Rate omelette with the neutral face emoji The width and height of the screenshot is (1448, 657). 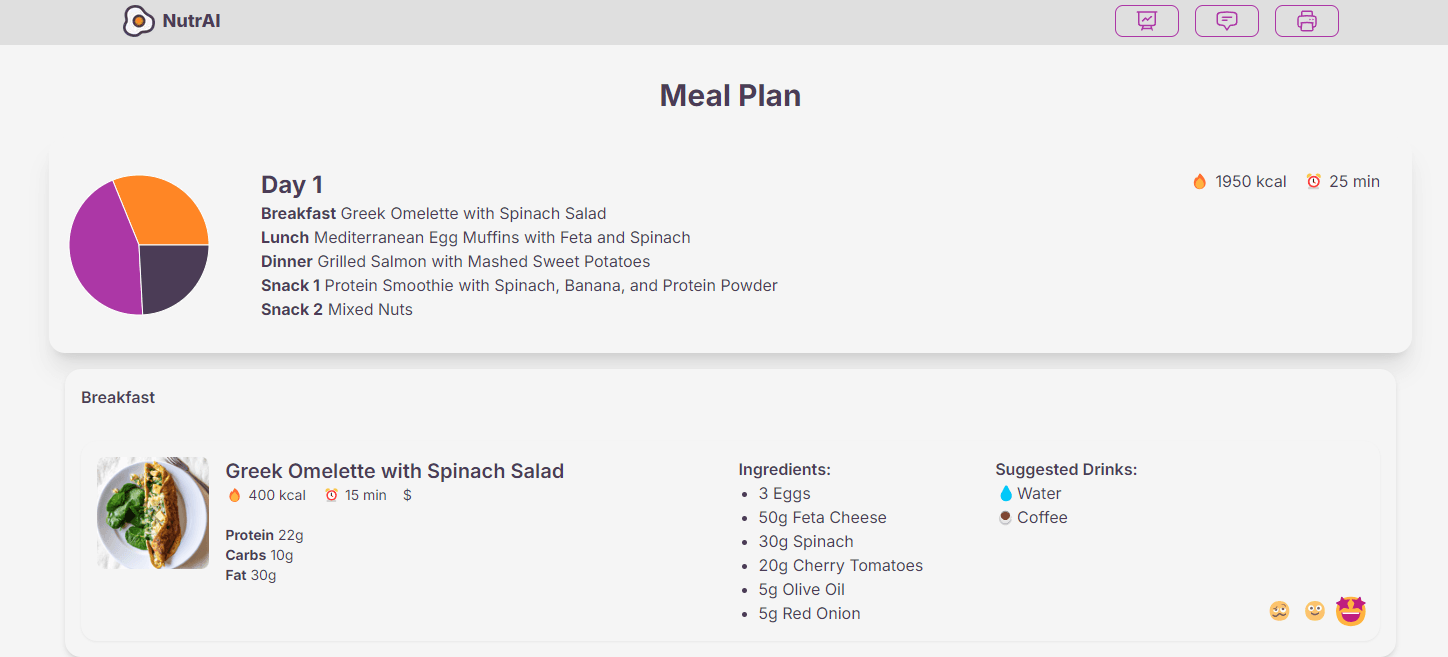coord(1315,610)
